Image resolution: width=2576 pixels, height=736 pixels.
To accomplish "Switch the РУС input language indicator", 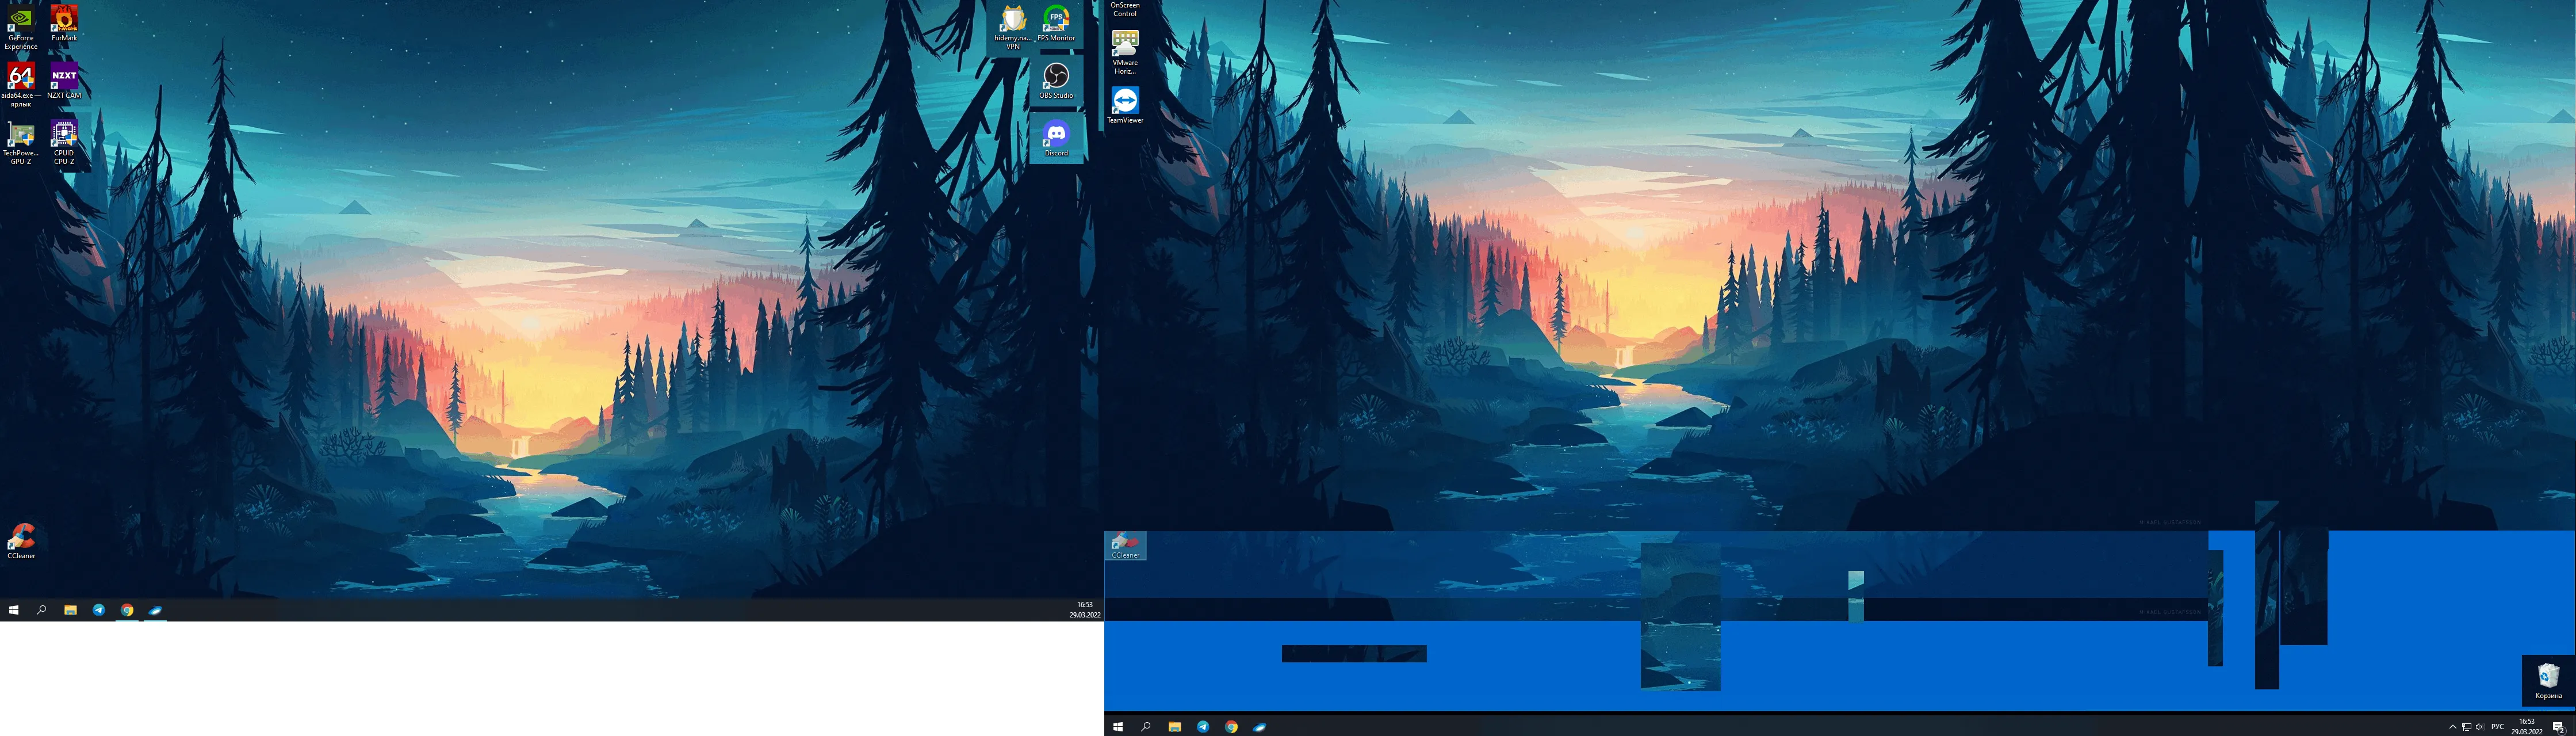I will 2497,727.
